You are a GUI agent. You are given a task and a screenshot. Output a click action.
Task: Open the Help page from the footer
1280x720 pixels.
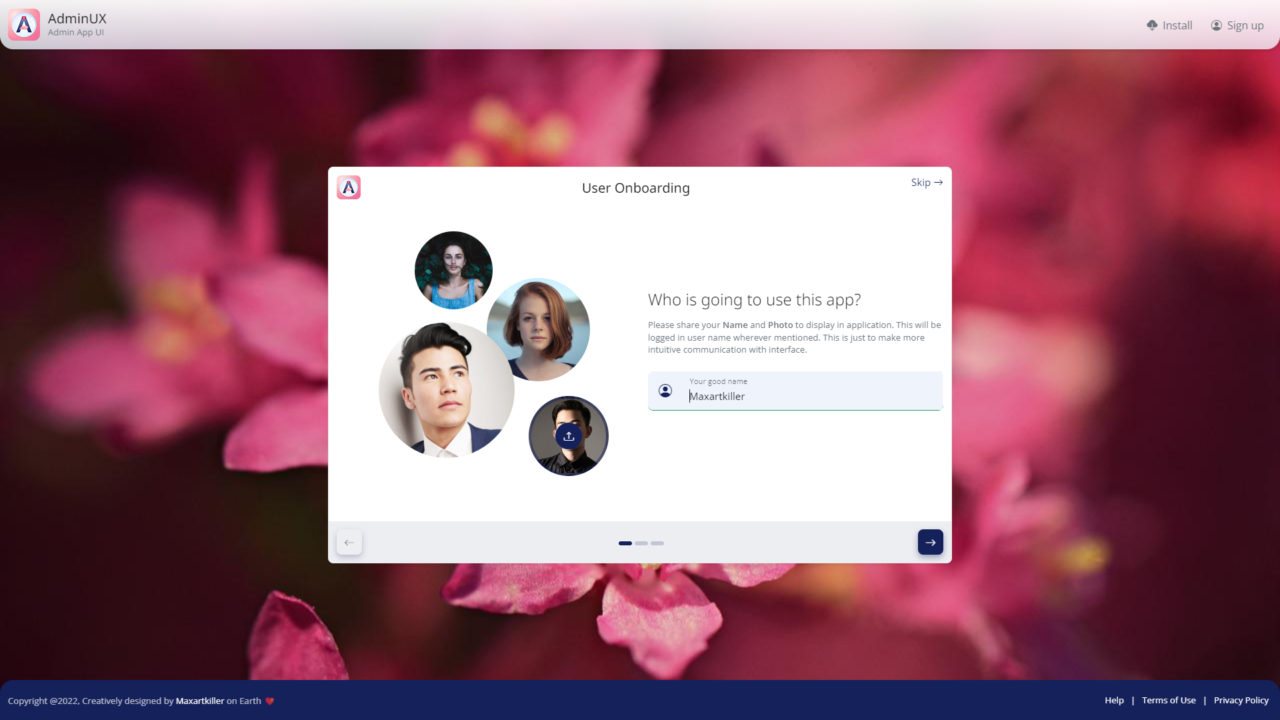coord(1114,700)
